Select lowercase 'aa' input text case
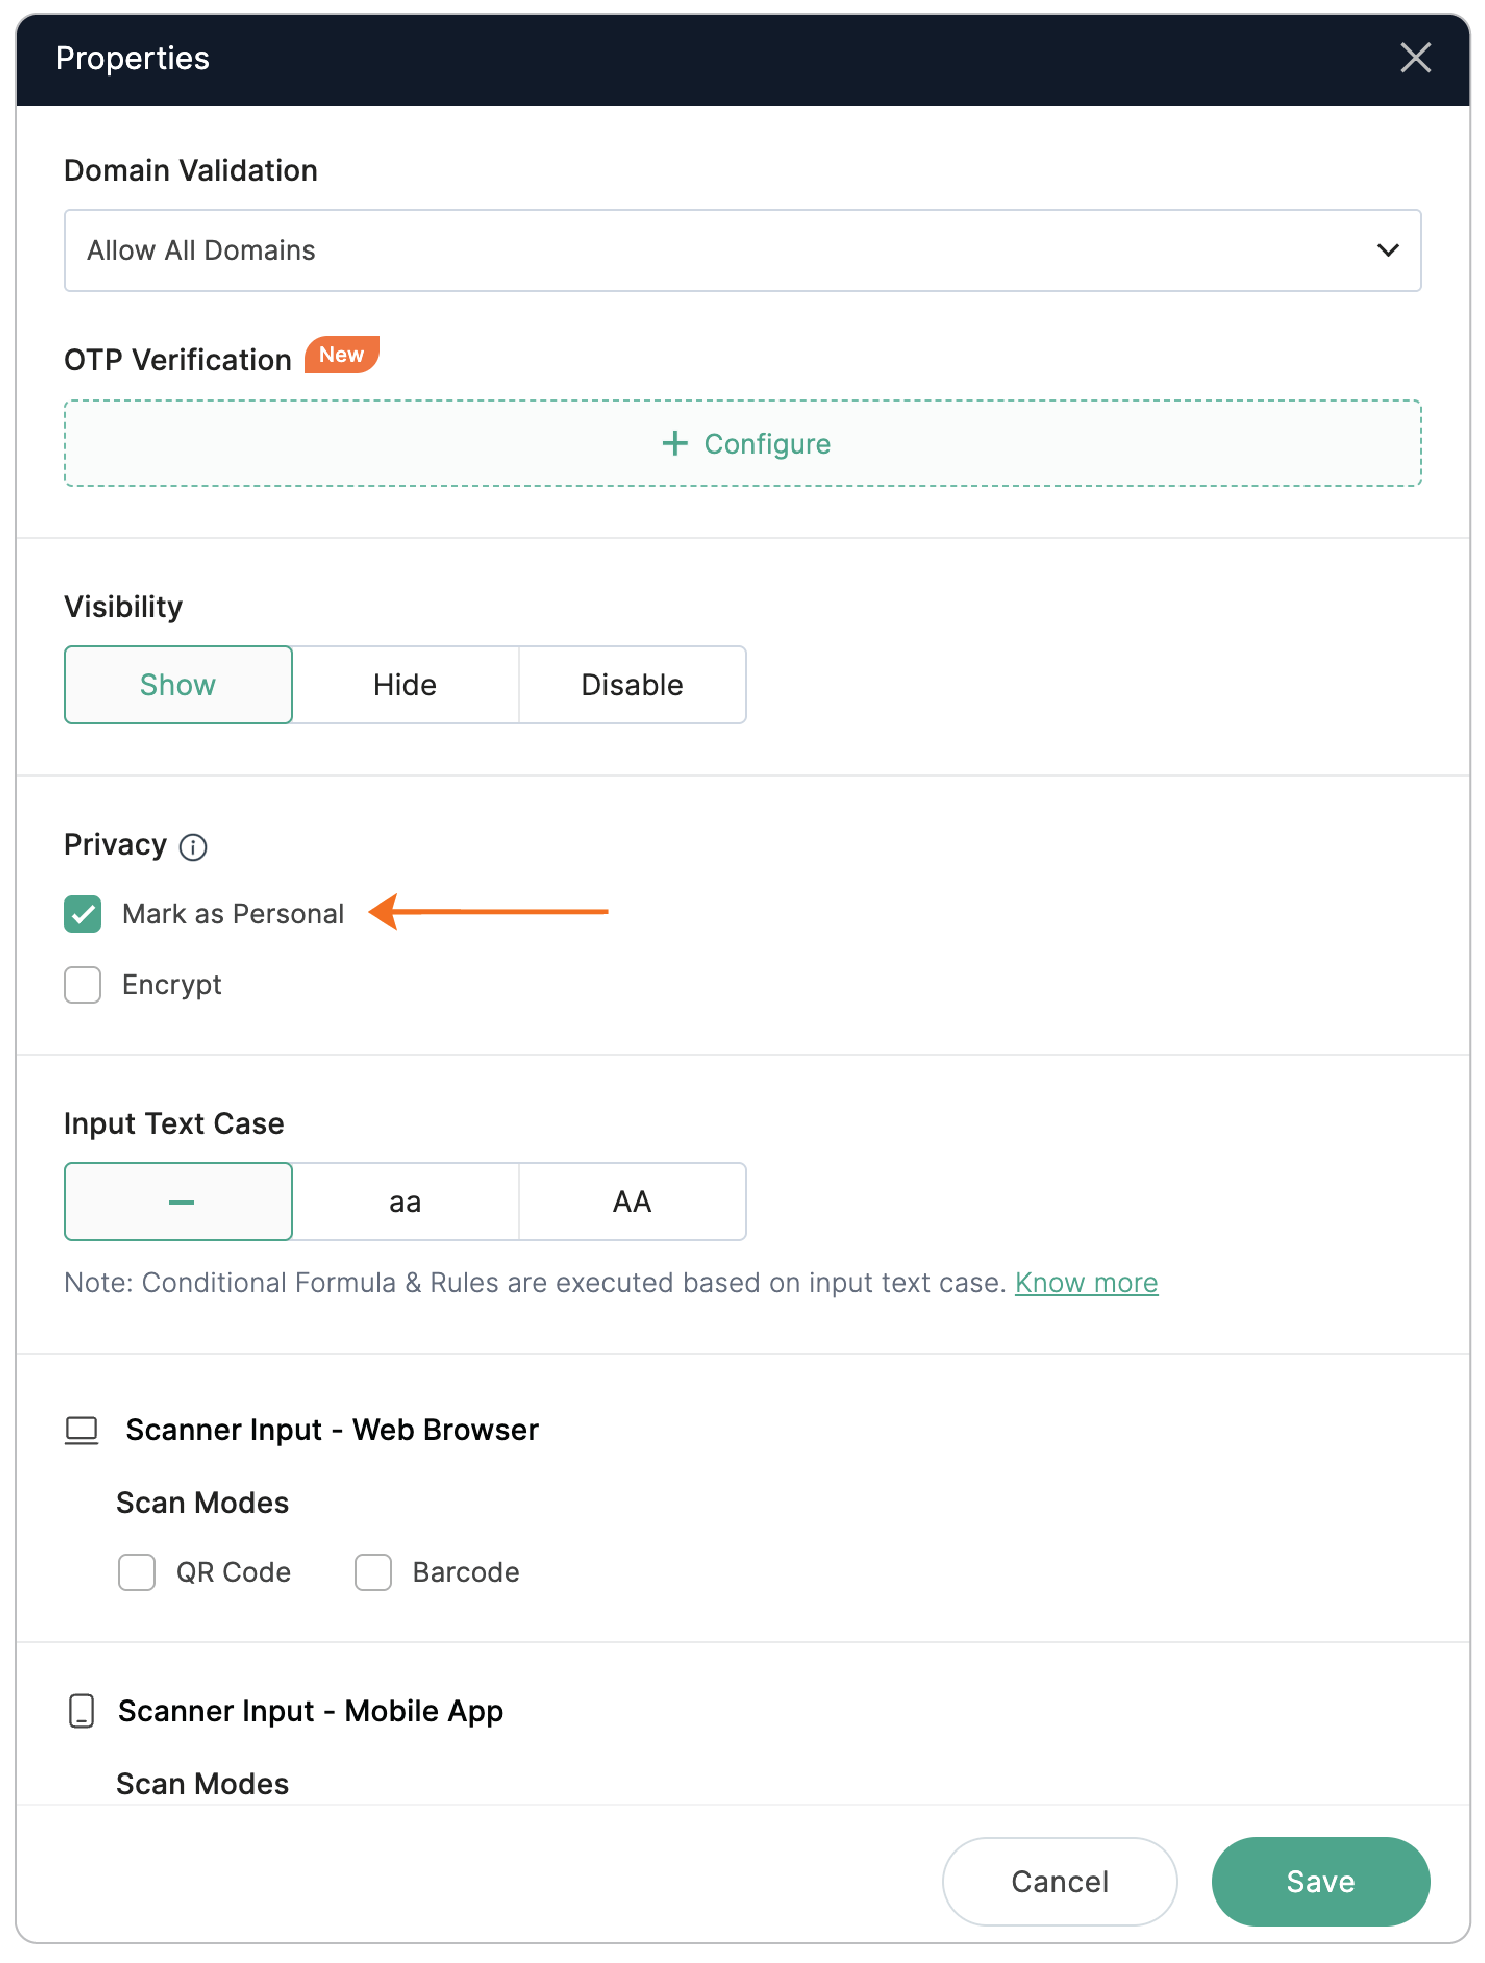This screenshot has height=1963, width=1485. pos(405,1202)
